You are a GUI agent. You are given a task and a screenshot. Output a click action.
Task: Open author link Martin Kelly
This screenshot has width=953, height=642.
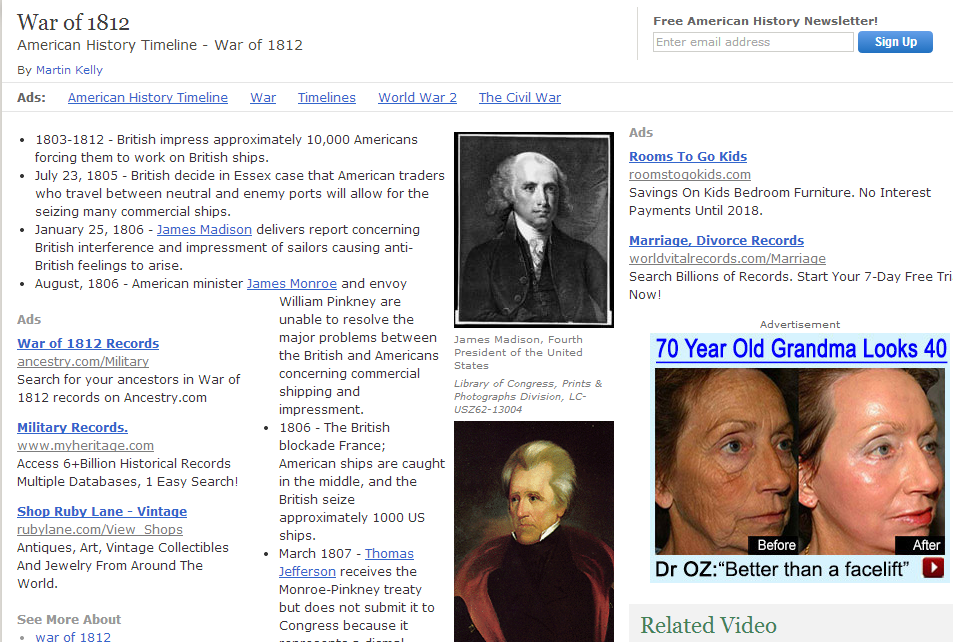pos(69,70)
